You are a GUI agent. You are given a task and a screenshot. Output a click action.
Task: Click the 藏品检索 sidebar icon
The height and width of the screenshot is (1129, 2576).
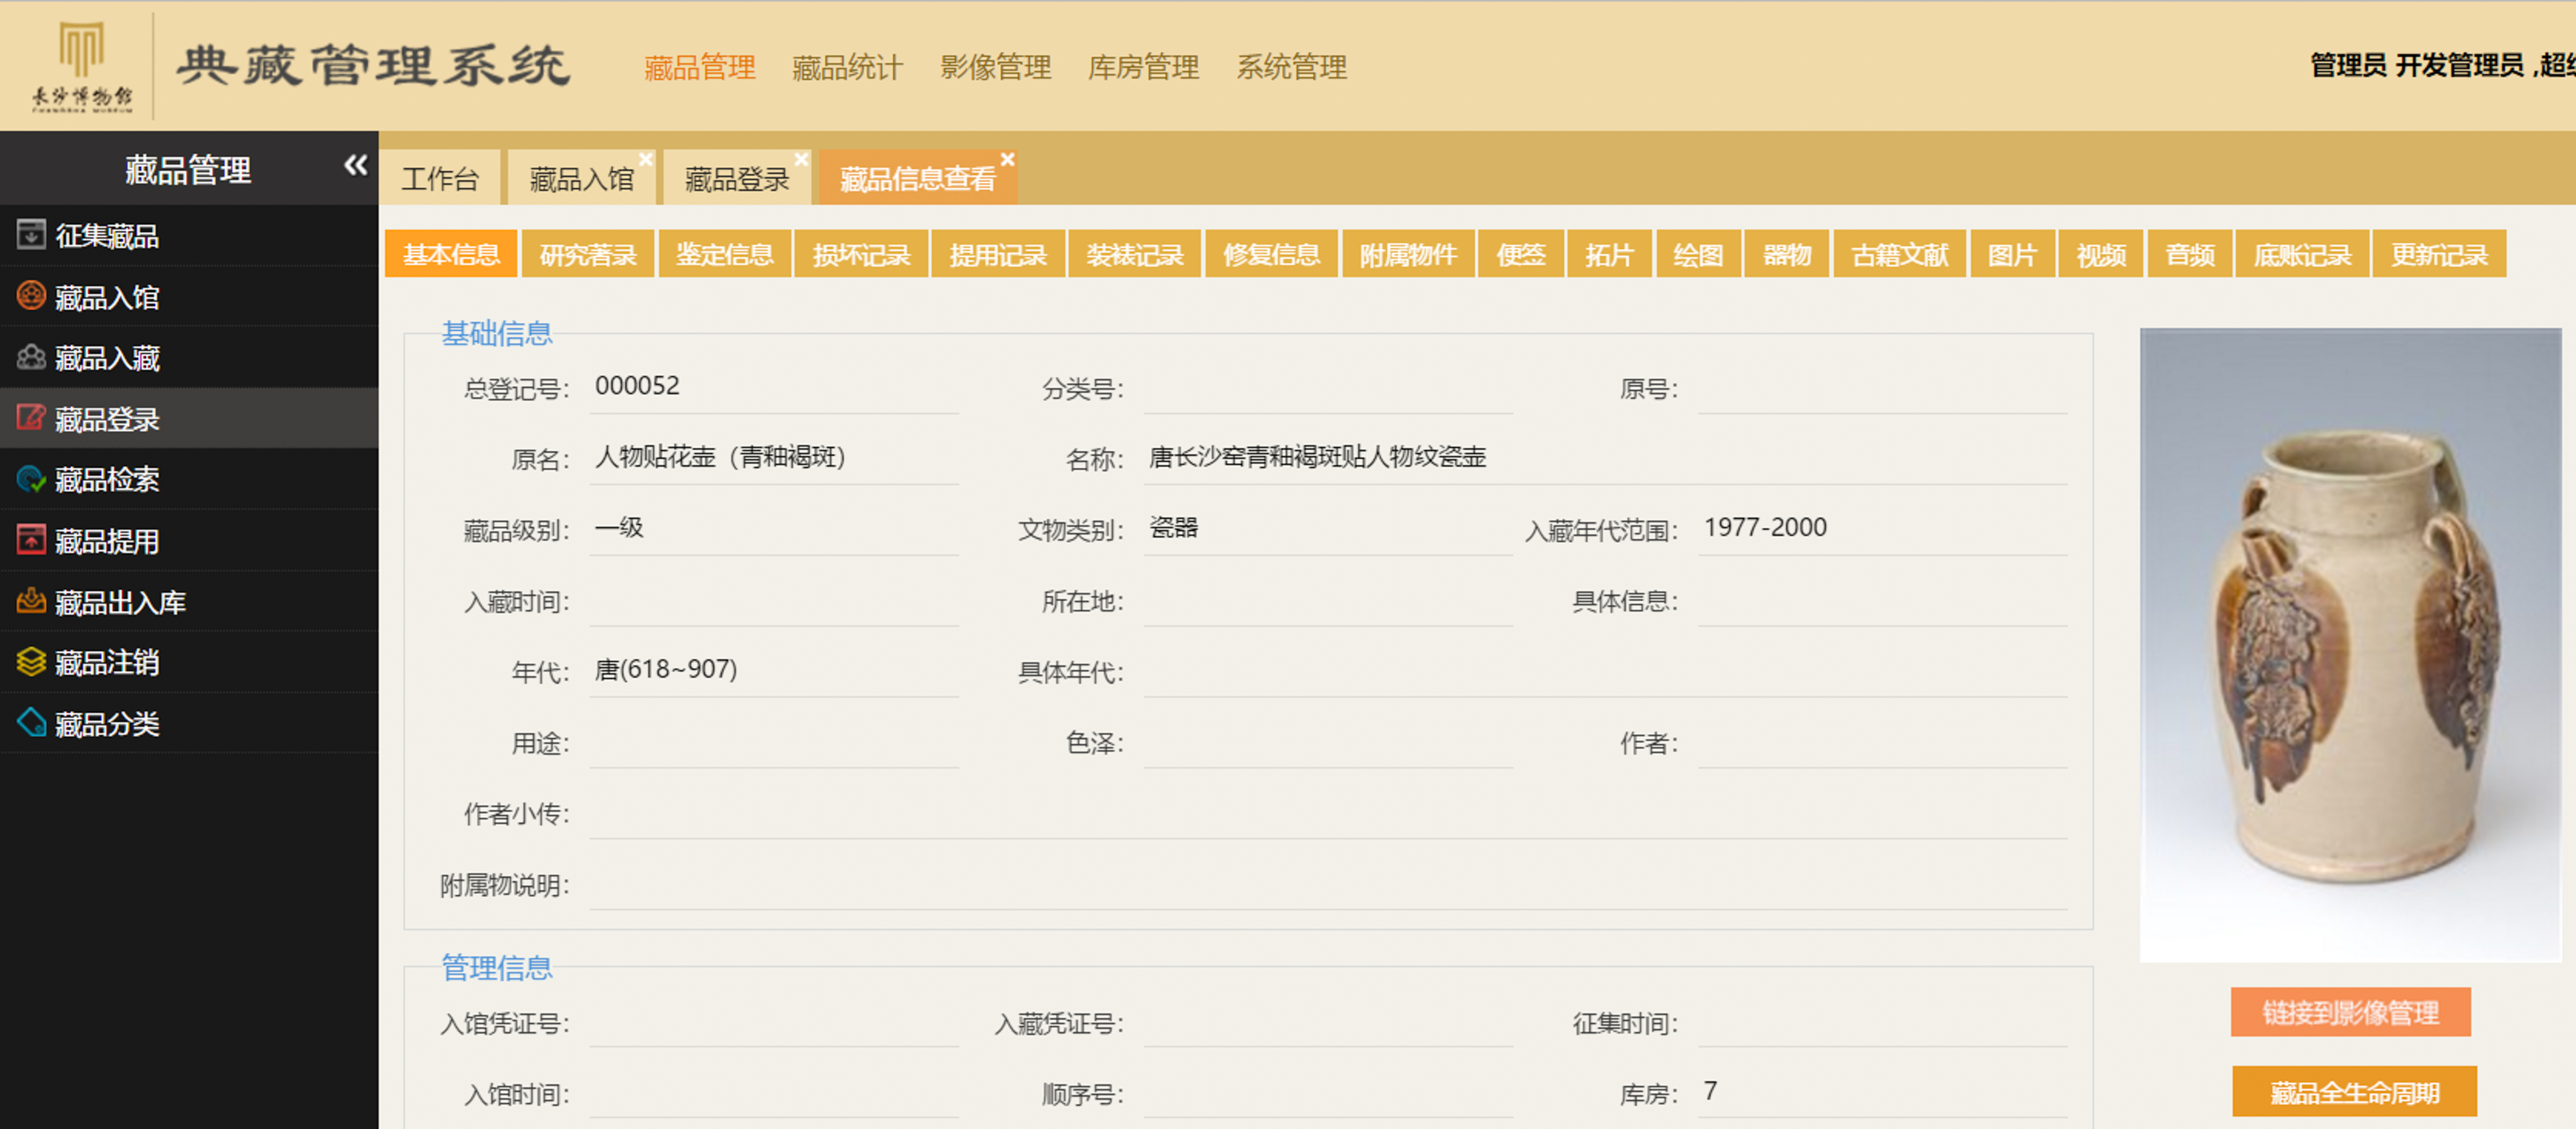coord(31,479)
